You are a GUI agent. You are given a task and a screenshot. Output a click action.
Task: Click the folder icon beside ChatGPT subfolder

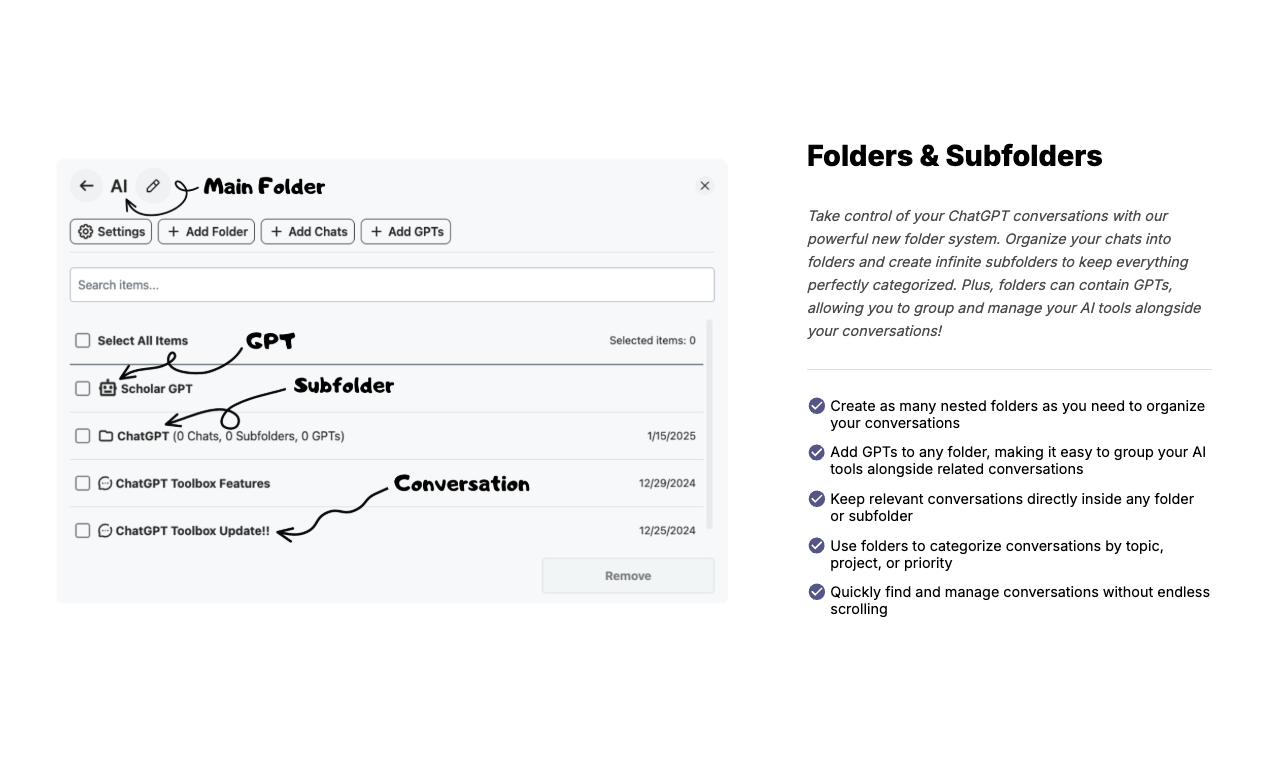[x=106, y=435]
